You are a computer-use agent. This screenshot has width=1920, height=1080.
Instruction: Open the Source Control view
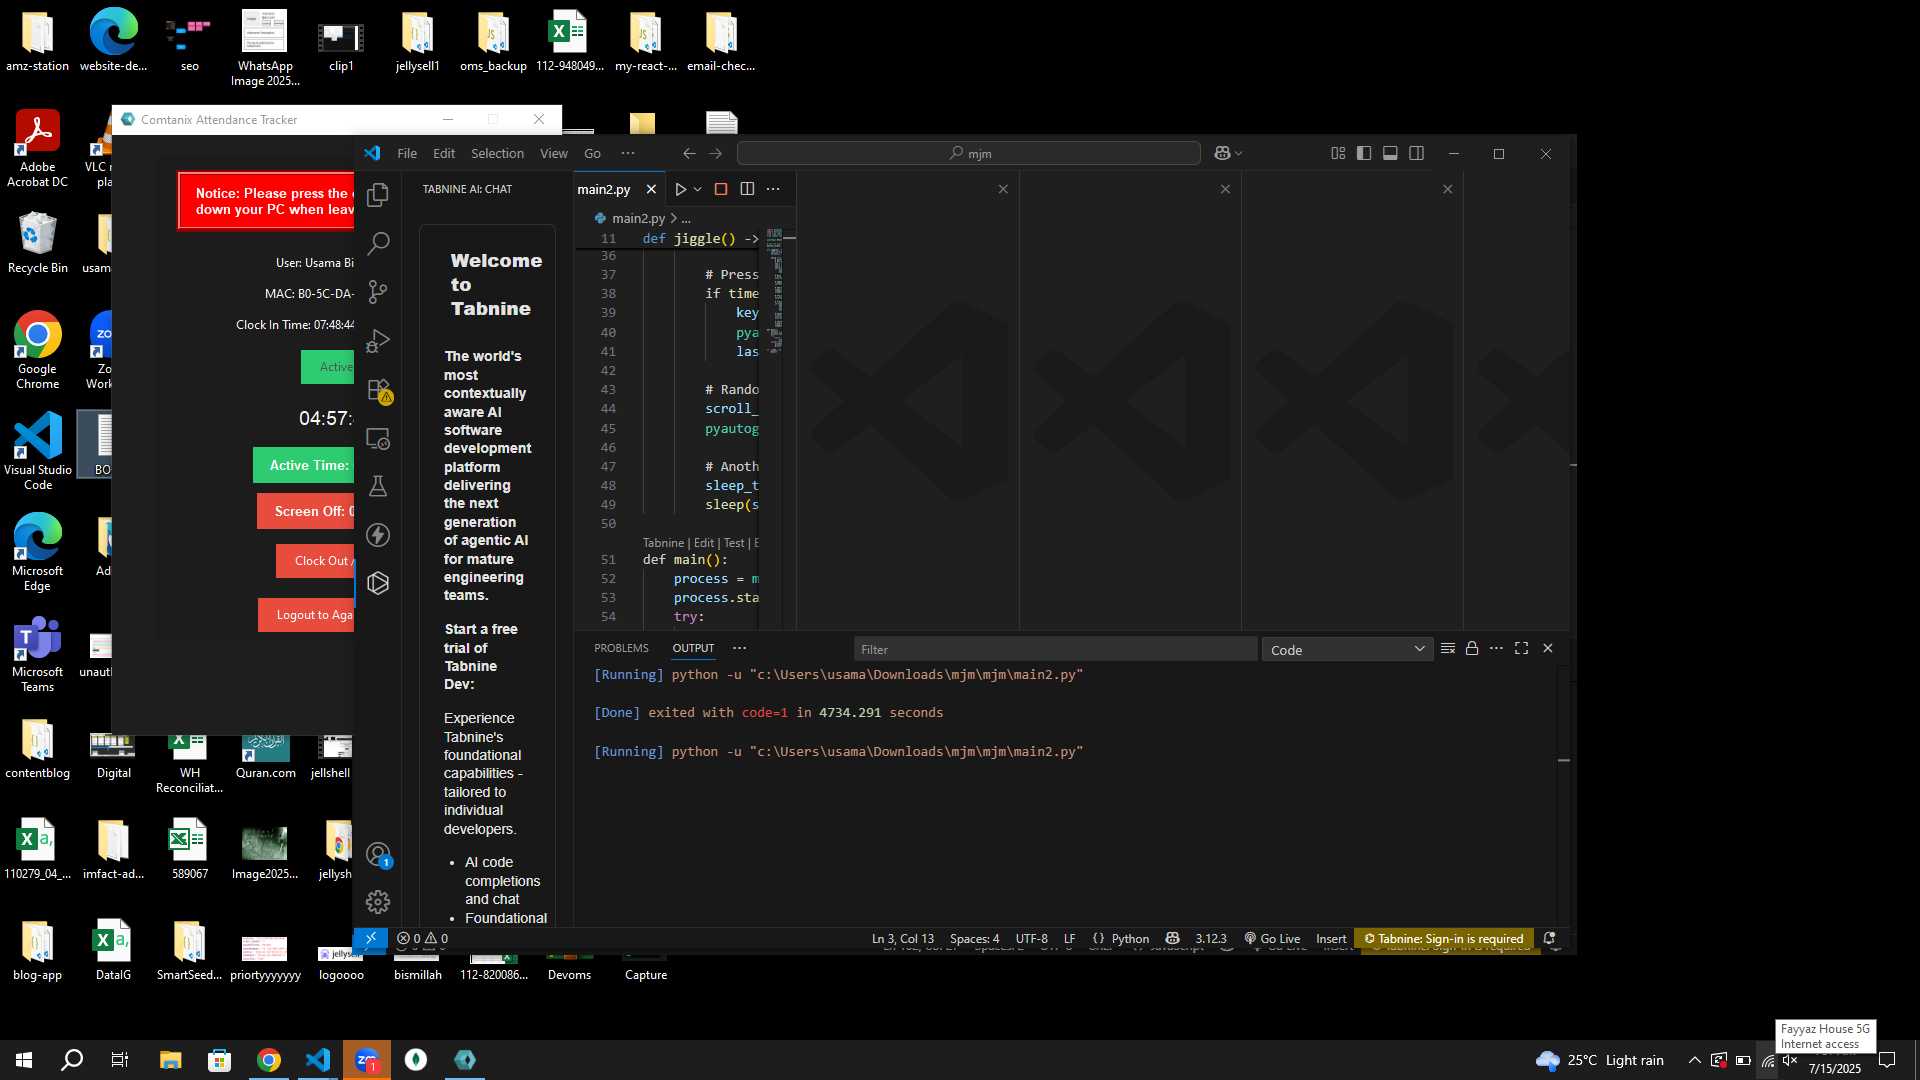(378, 292)
